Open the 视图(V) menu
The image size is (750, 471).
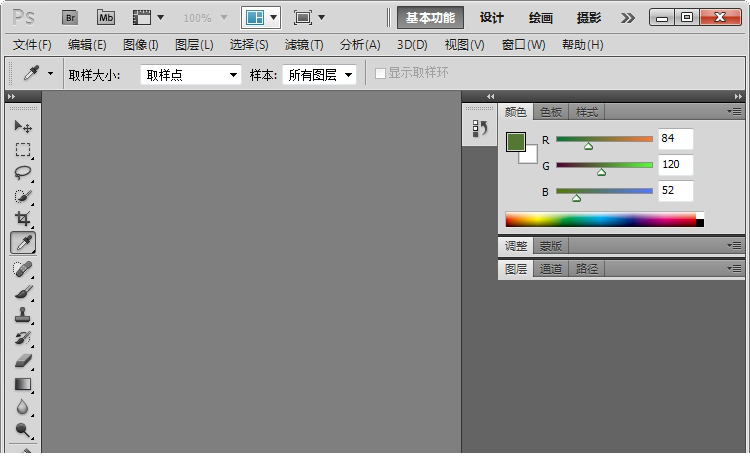tap(464, 45)
